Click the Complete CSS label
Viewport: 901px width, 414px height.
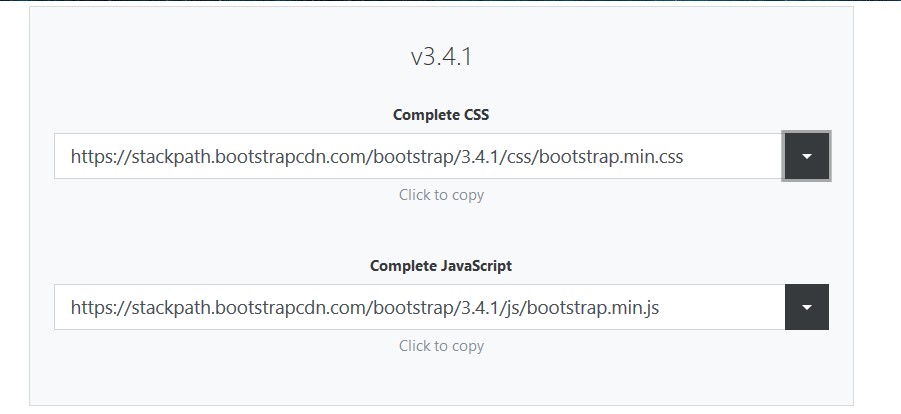pos(441,114)
